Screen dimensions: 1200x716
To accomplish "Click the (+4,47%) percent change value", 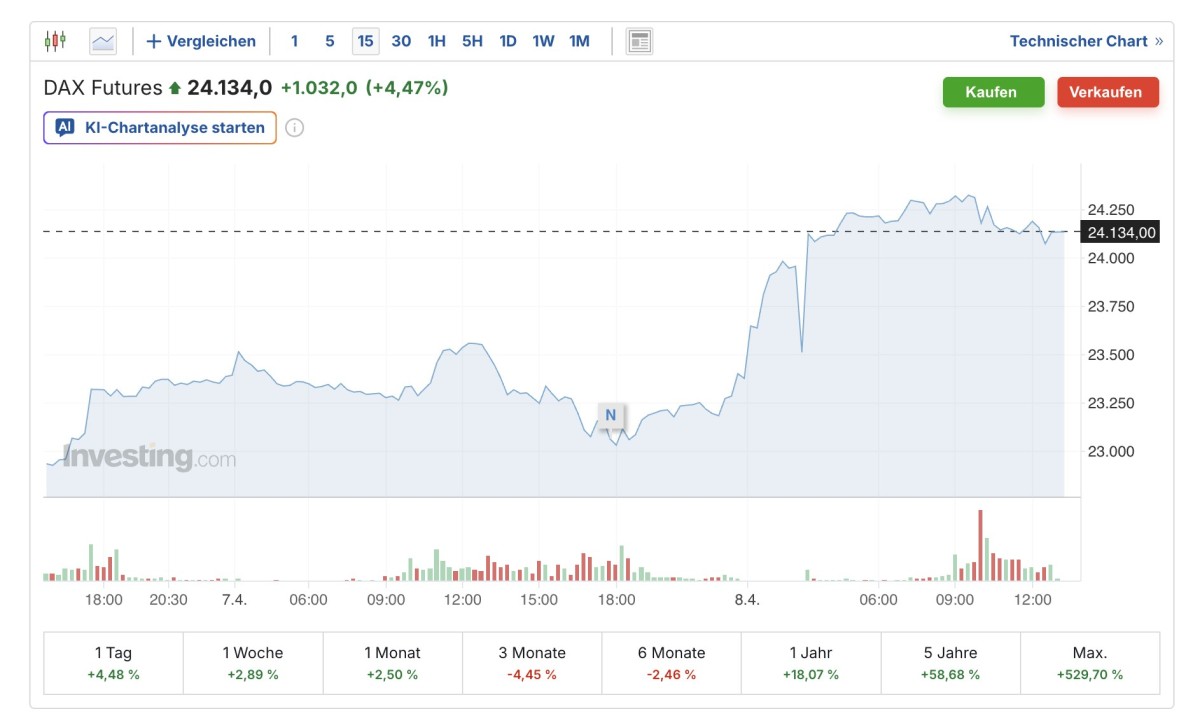I will coord(407,88).
